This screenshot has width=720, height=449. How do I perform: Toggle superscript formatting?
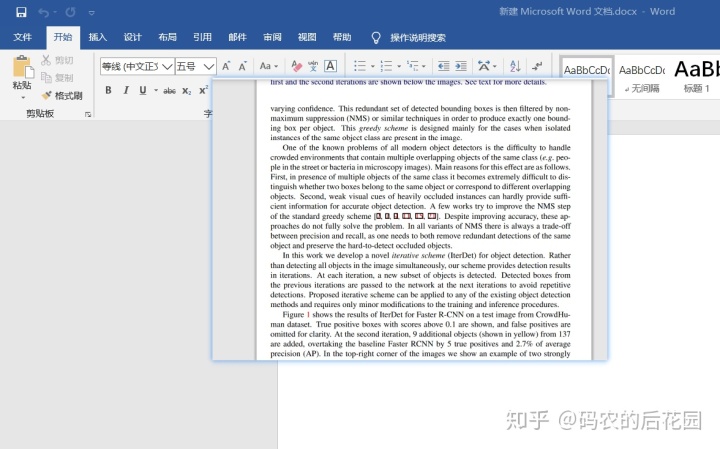tap(203, 90)
